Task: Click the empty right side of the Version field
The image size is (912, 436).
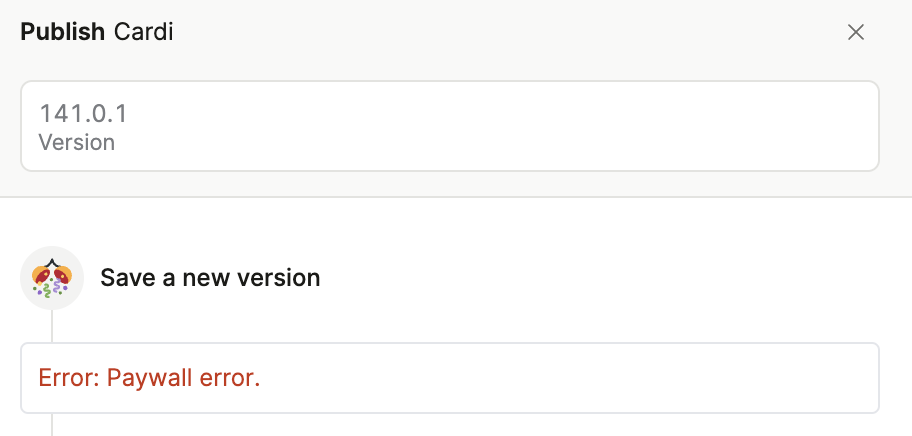Action: [x=700, y=126]
